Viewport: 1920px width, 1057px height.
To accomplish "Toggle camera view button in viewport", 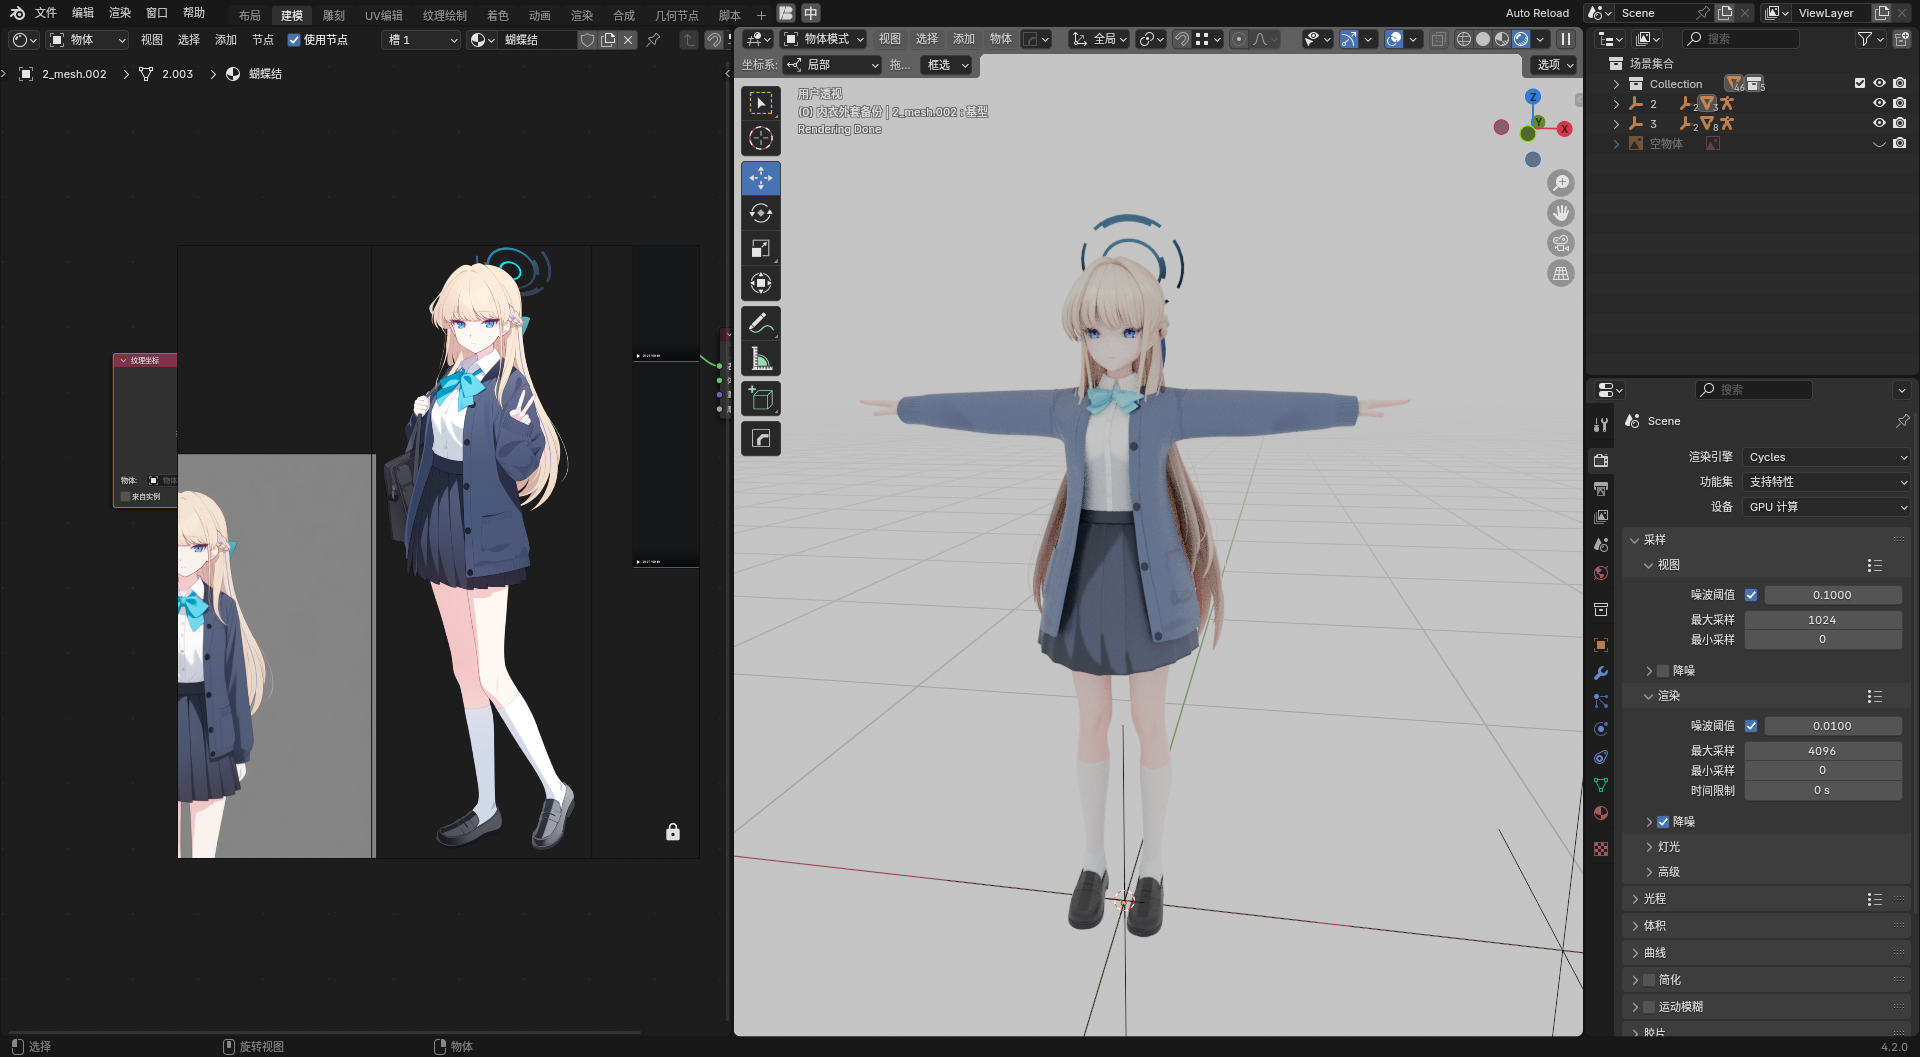I will (x=1560, y=243).
